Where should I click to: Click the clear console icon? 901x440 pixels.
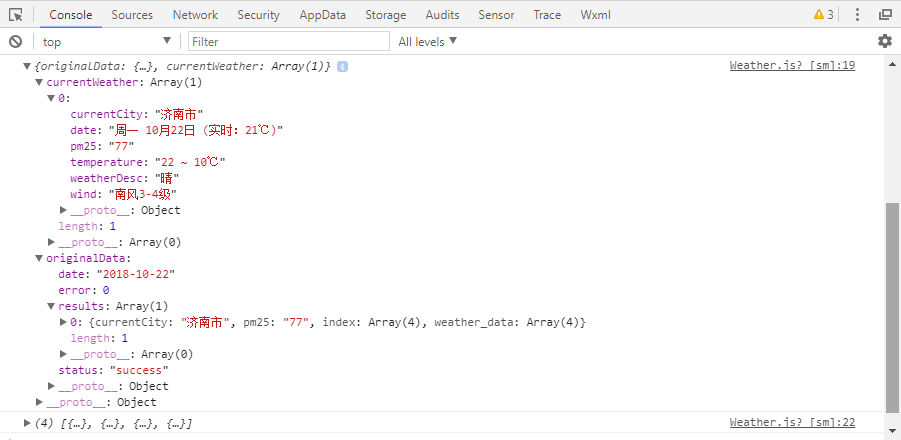pos(15,41)
